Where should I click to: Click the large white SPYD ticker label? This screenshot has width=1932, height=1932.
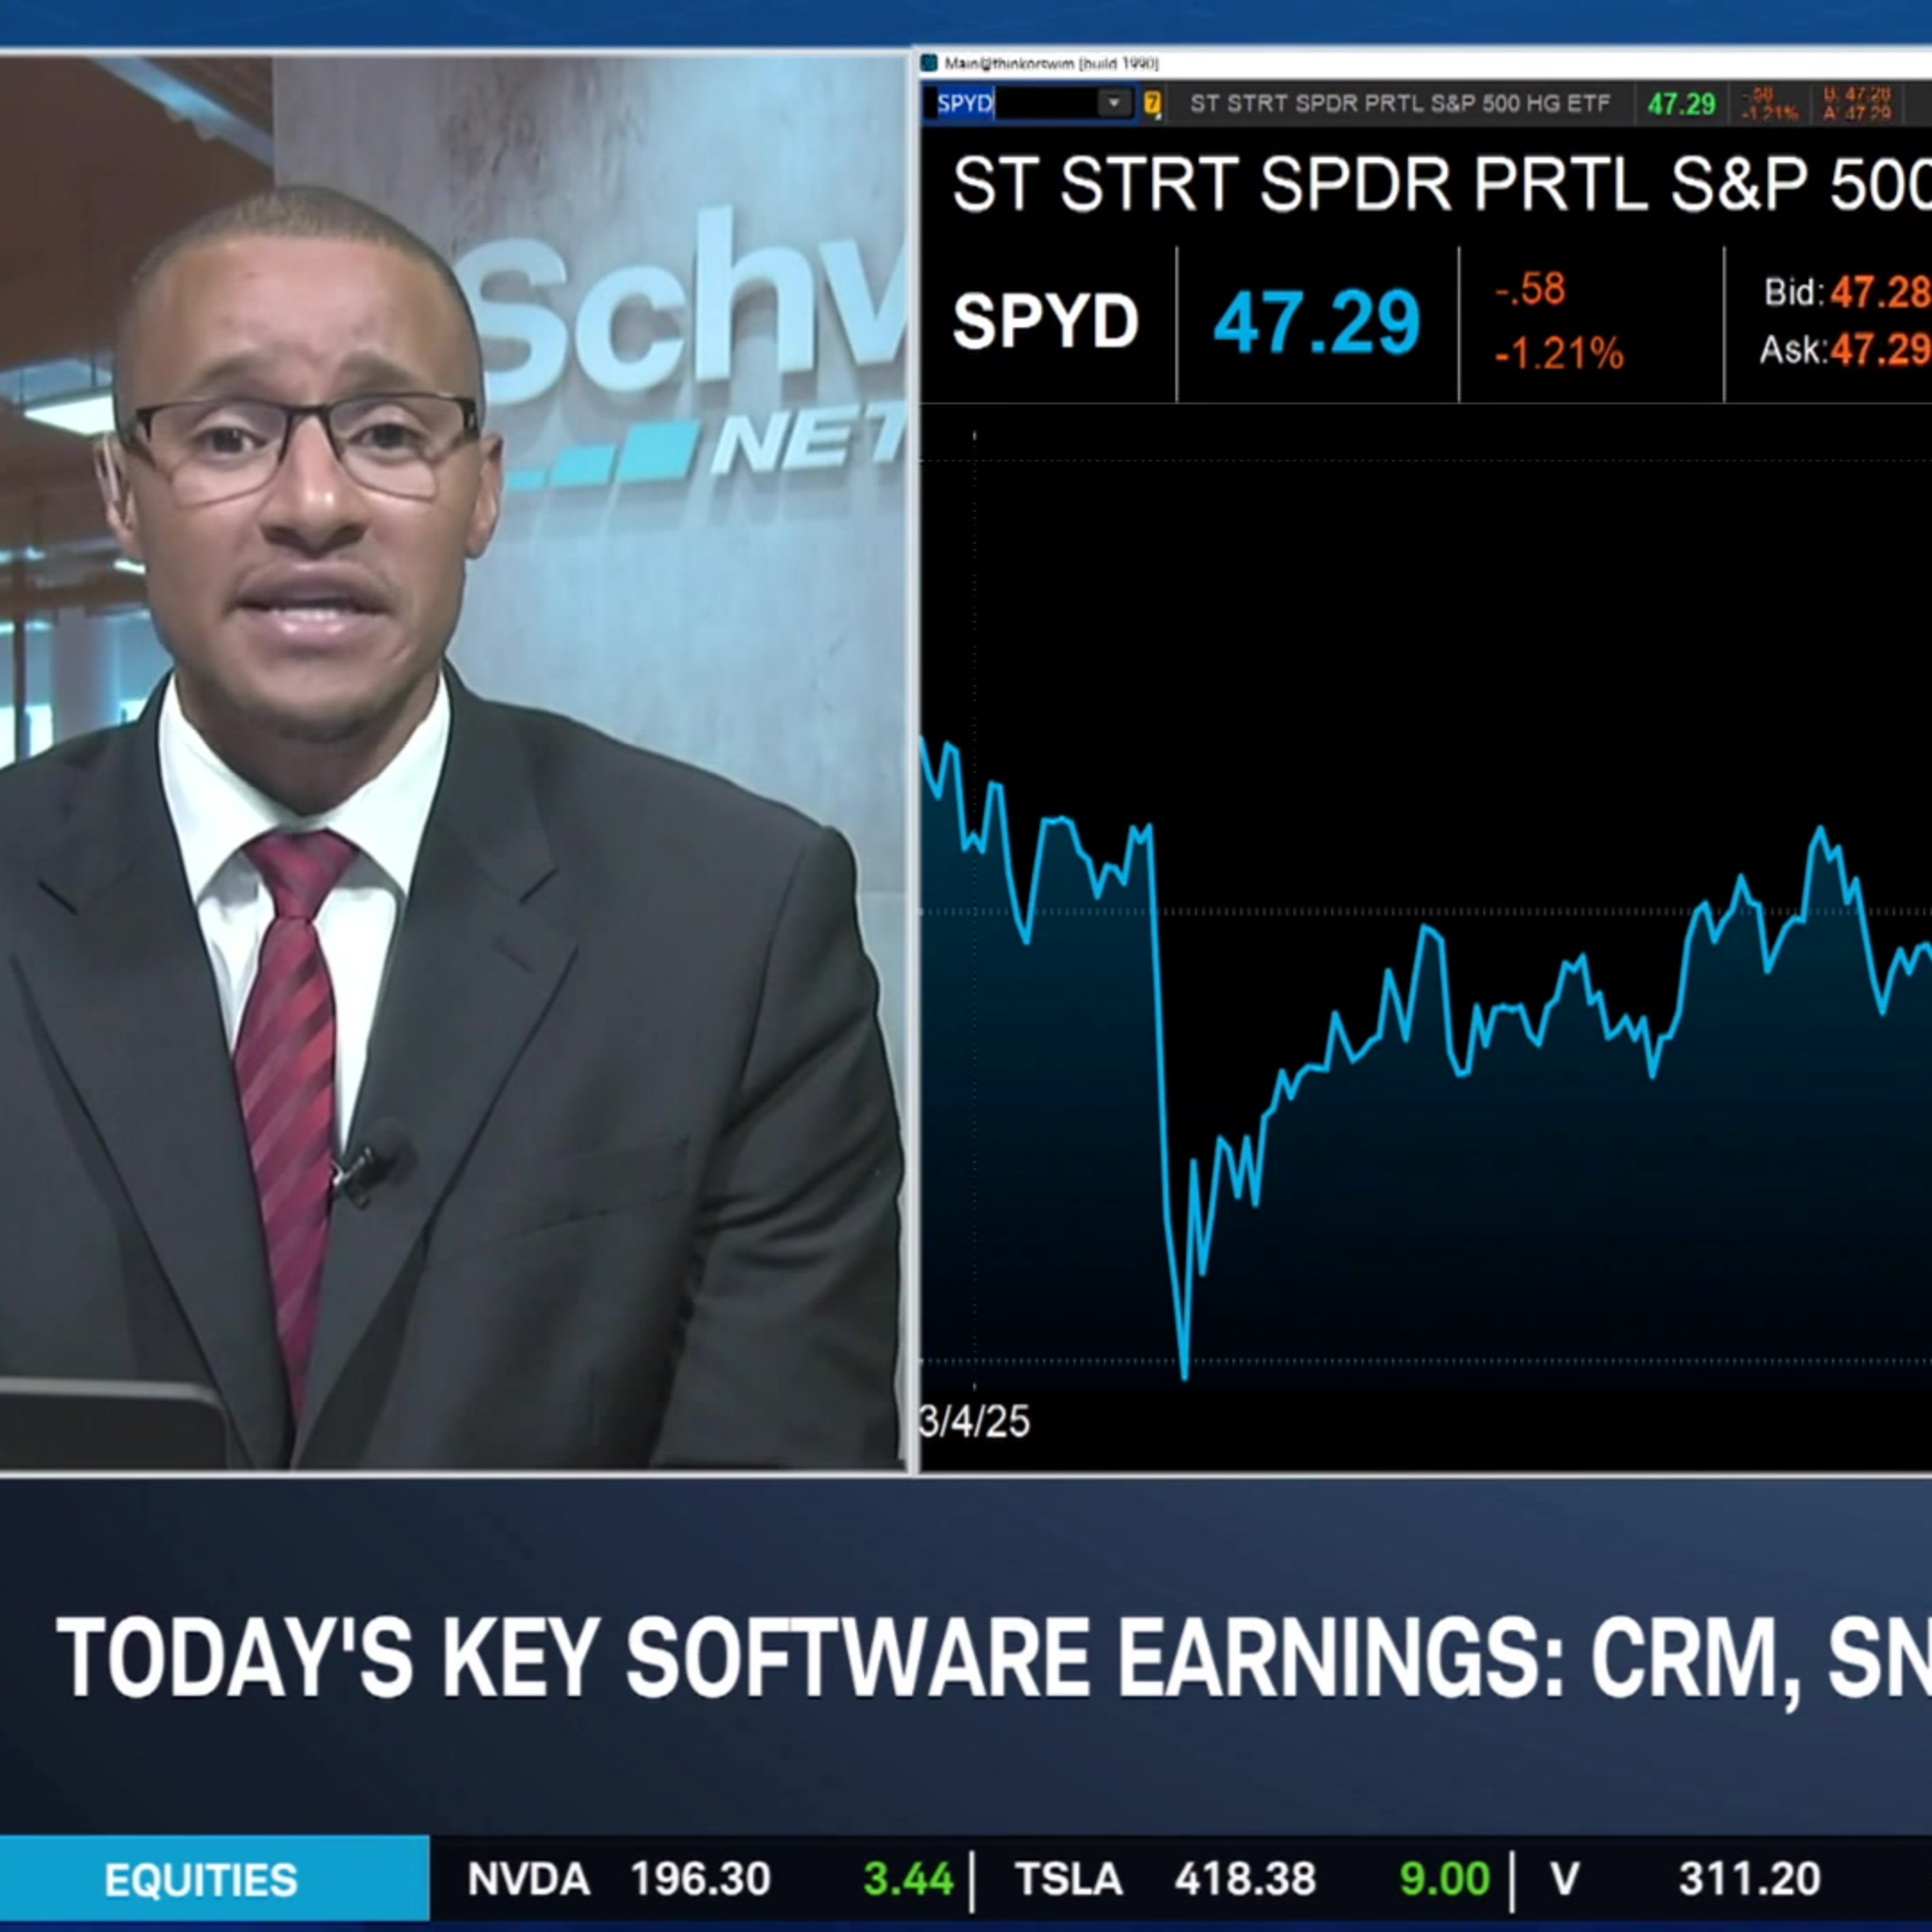pyautogui.click(x=1046, y=322)
